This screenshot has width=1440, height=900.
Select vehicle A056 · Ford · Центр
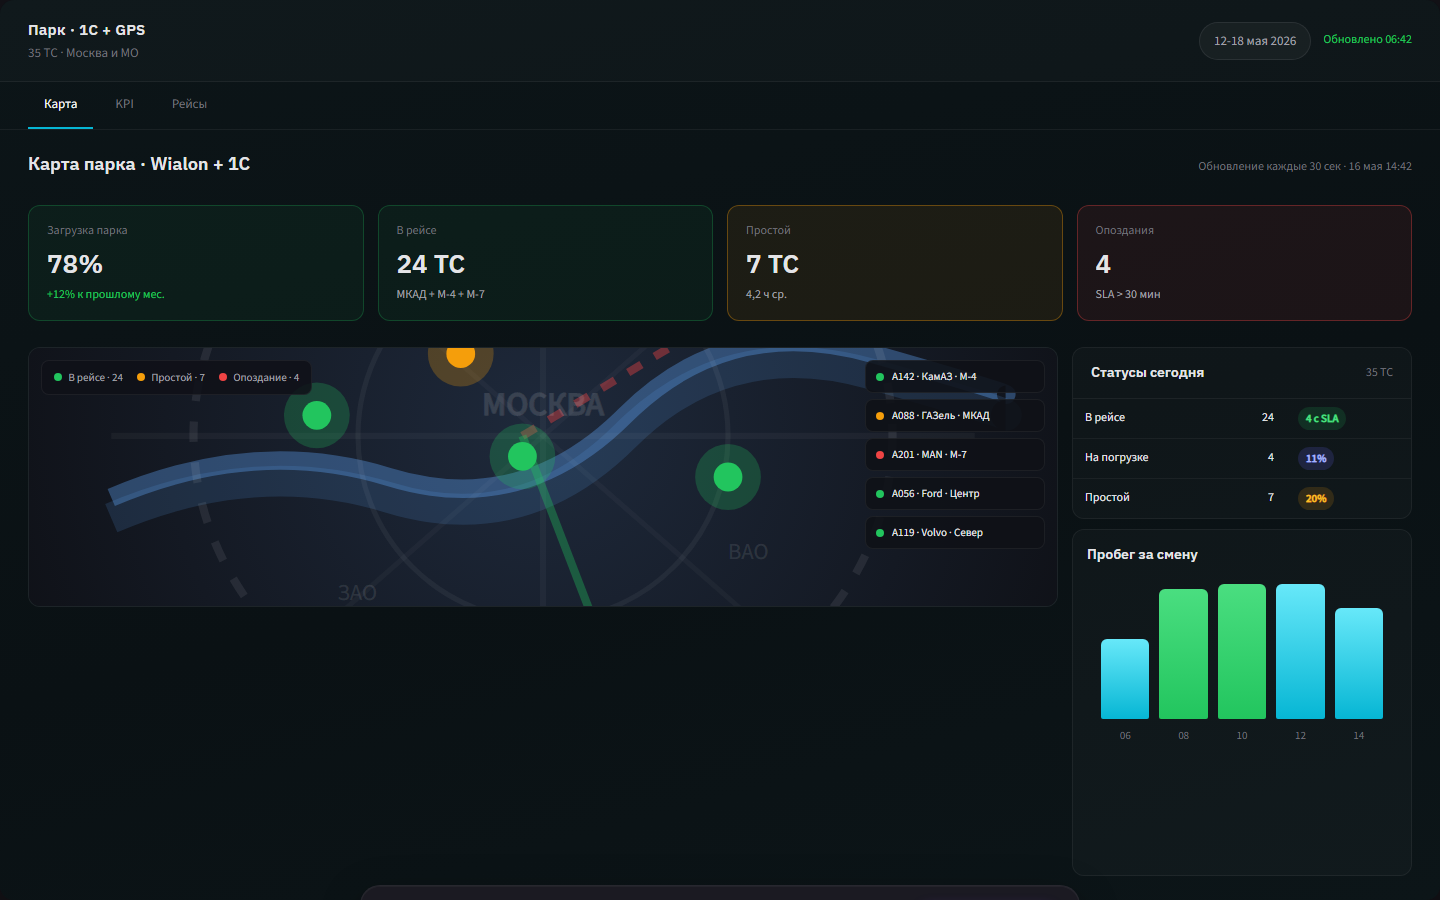click(955, 494)
